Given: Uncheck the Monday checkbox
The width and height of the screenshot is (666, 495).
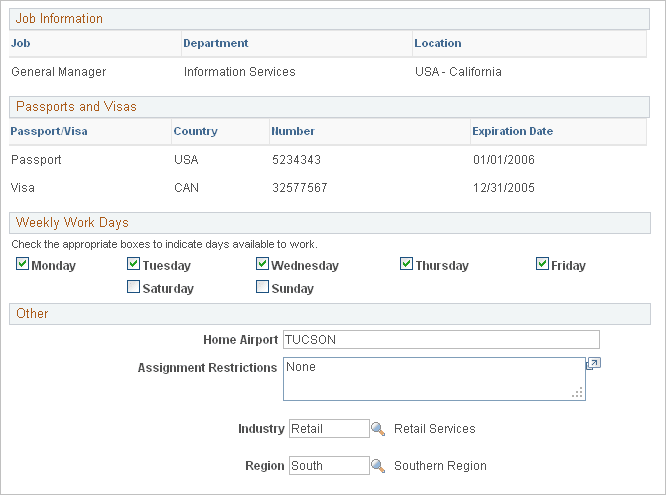Looking at the screenshot, I should coord(23,265).
